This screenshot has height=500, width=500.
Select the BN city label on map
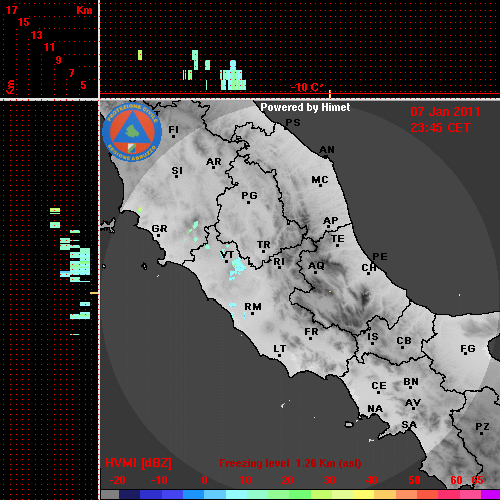pyautogui.click(x=411, y=382)
